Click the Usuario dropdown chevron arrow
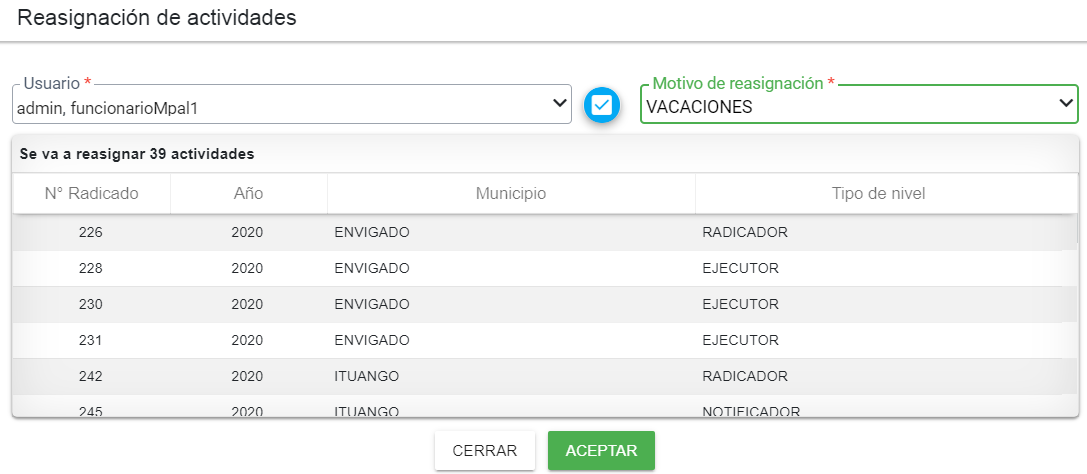 pos(559,103)
